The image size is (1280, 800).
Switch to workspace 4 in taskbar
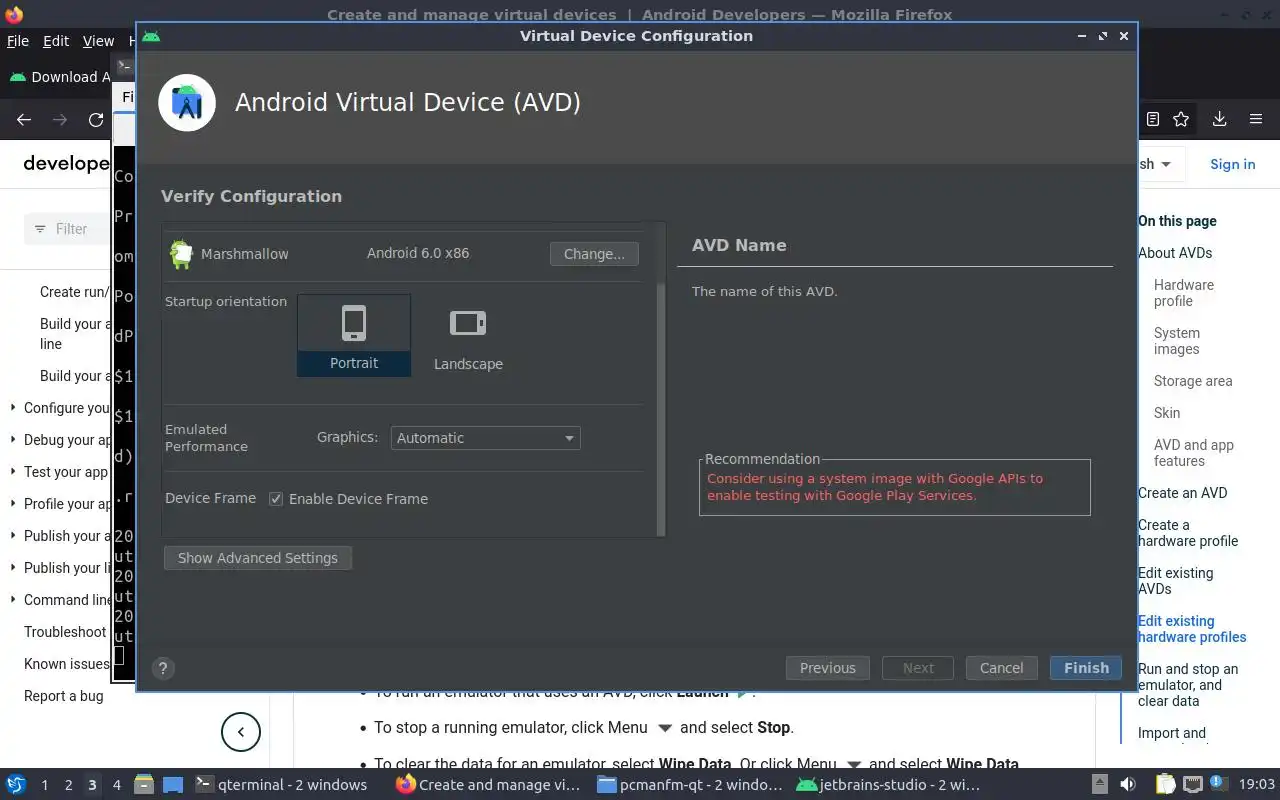click(x=116, y=785)
